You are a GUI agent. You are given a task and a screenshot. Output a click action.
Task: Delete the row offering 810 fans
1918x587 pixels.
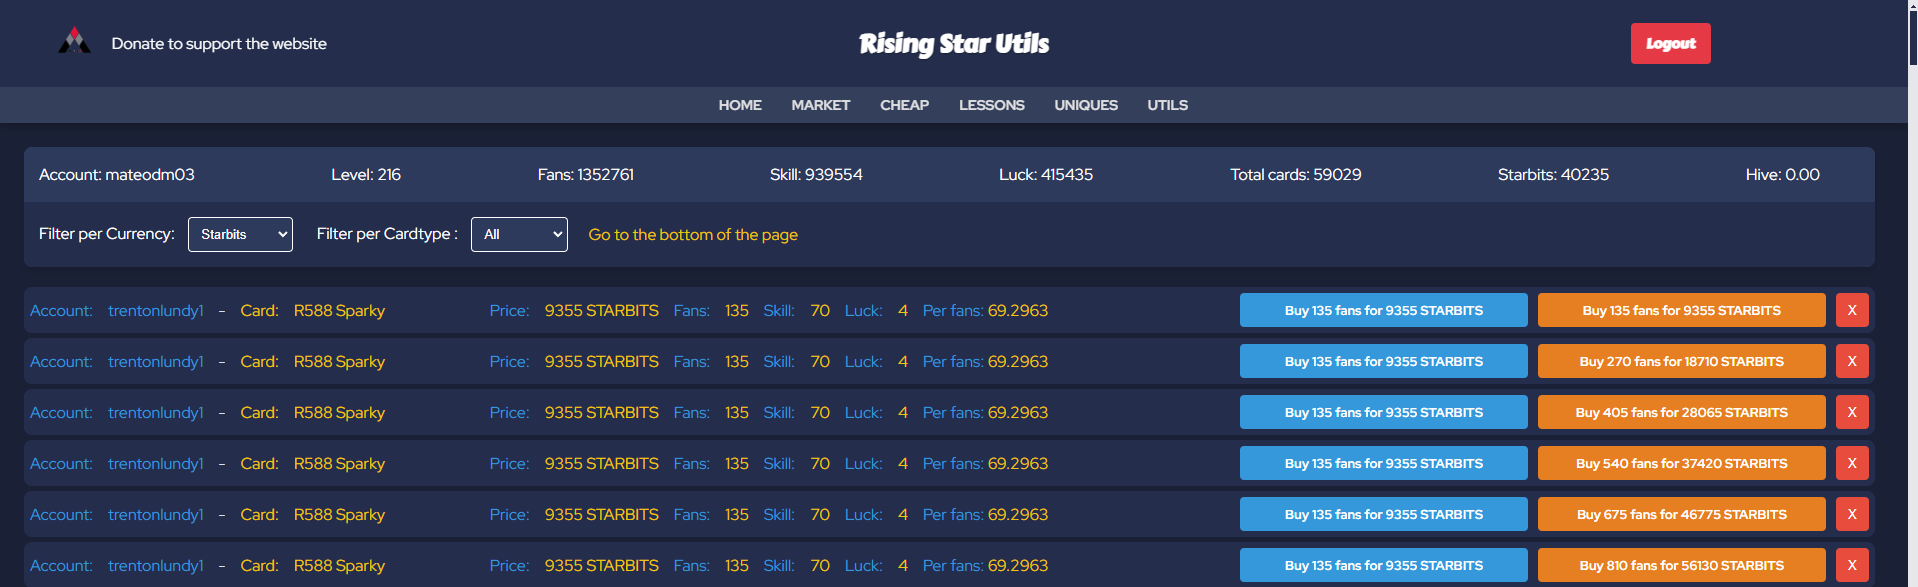1852,565
